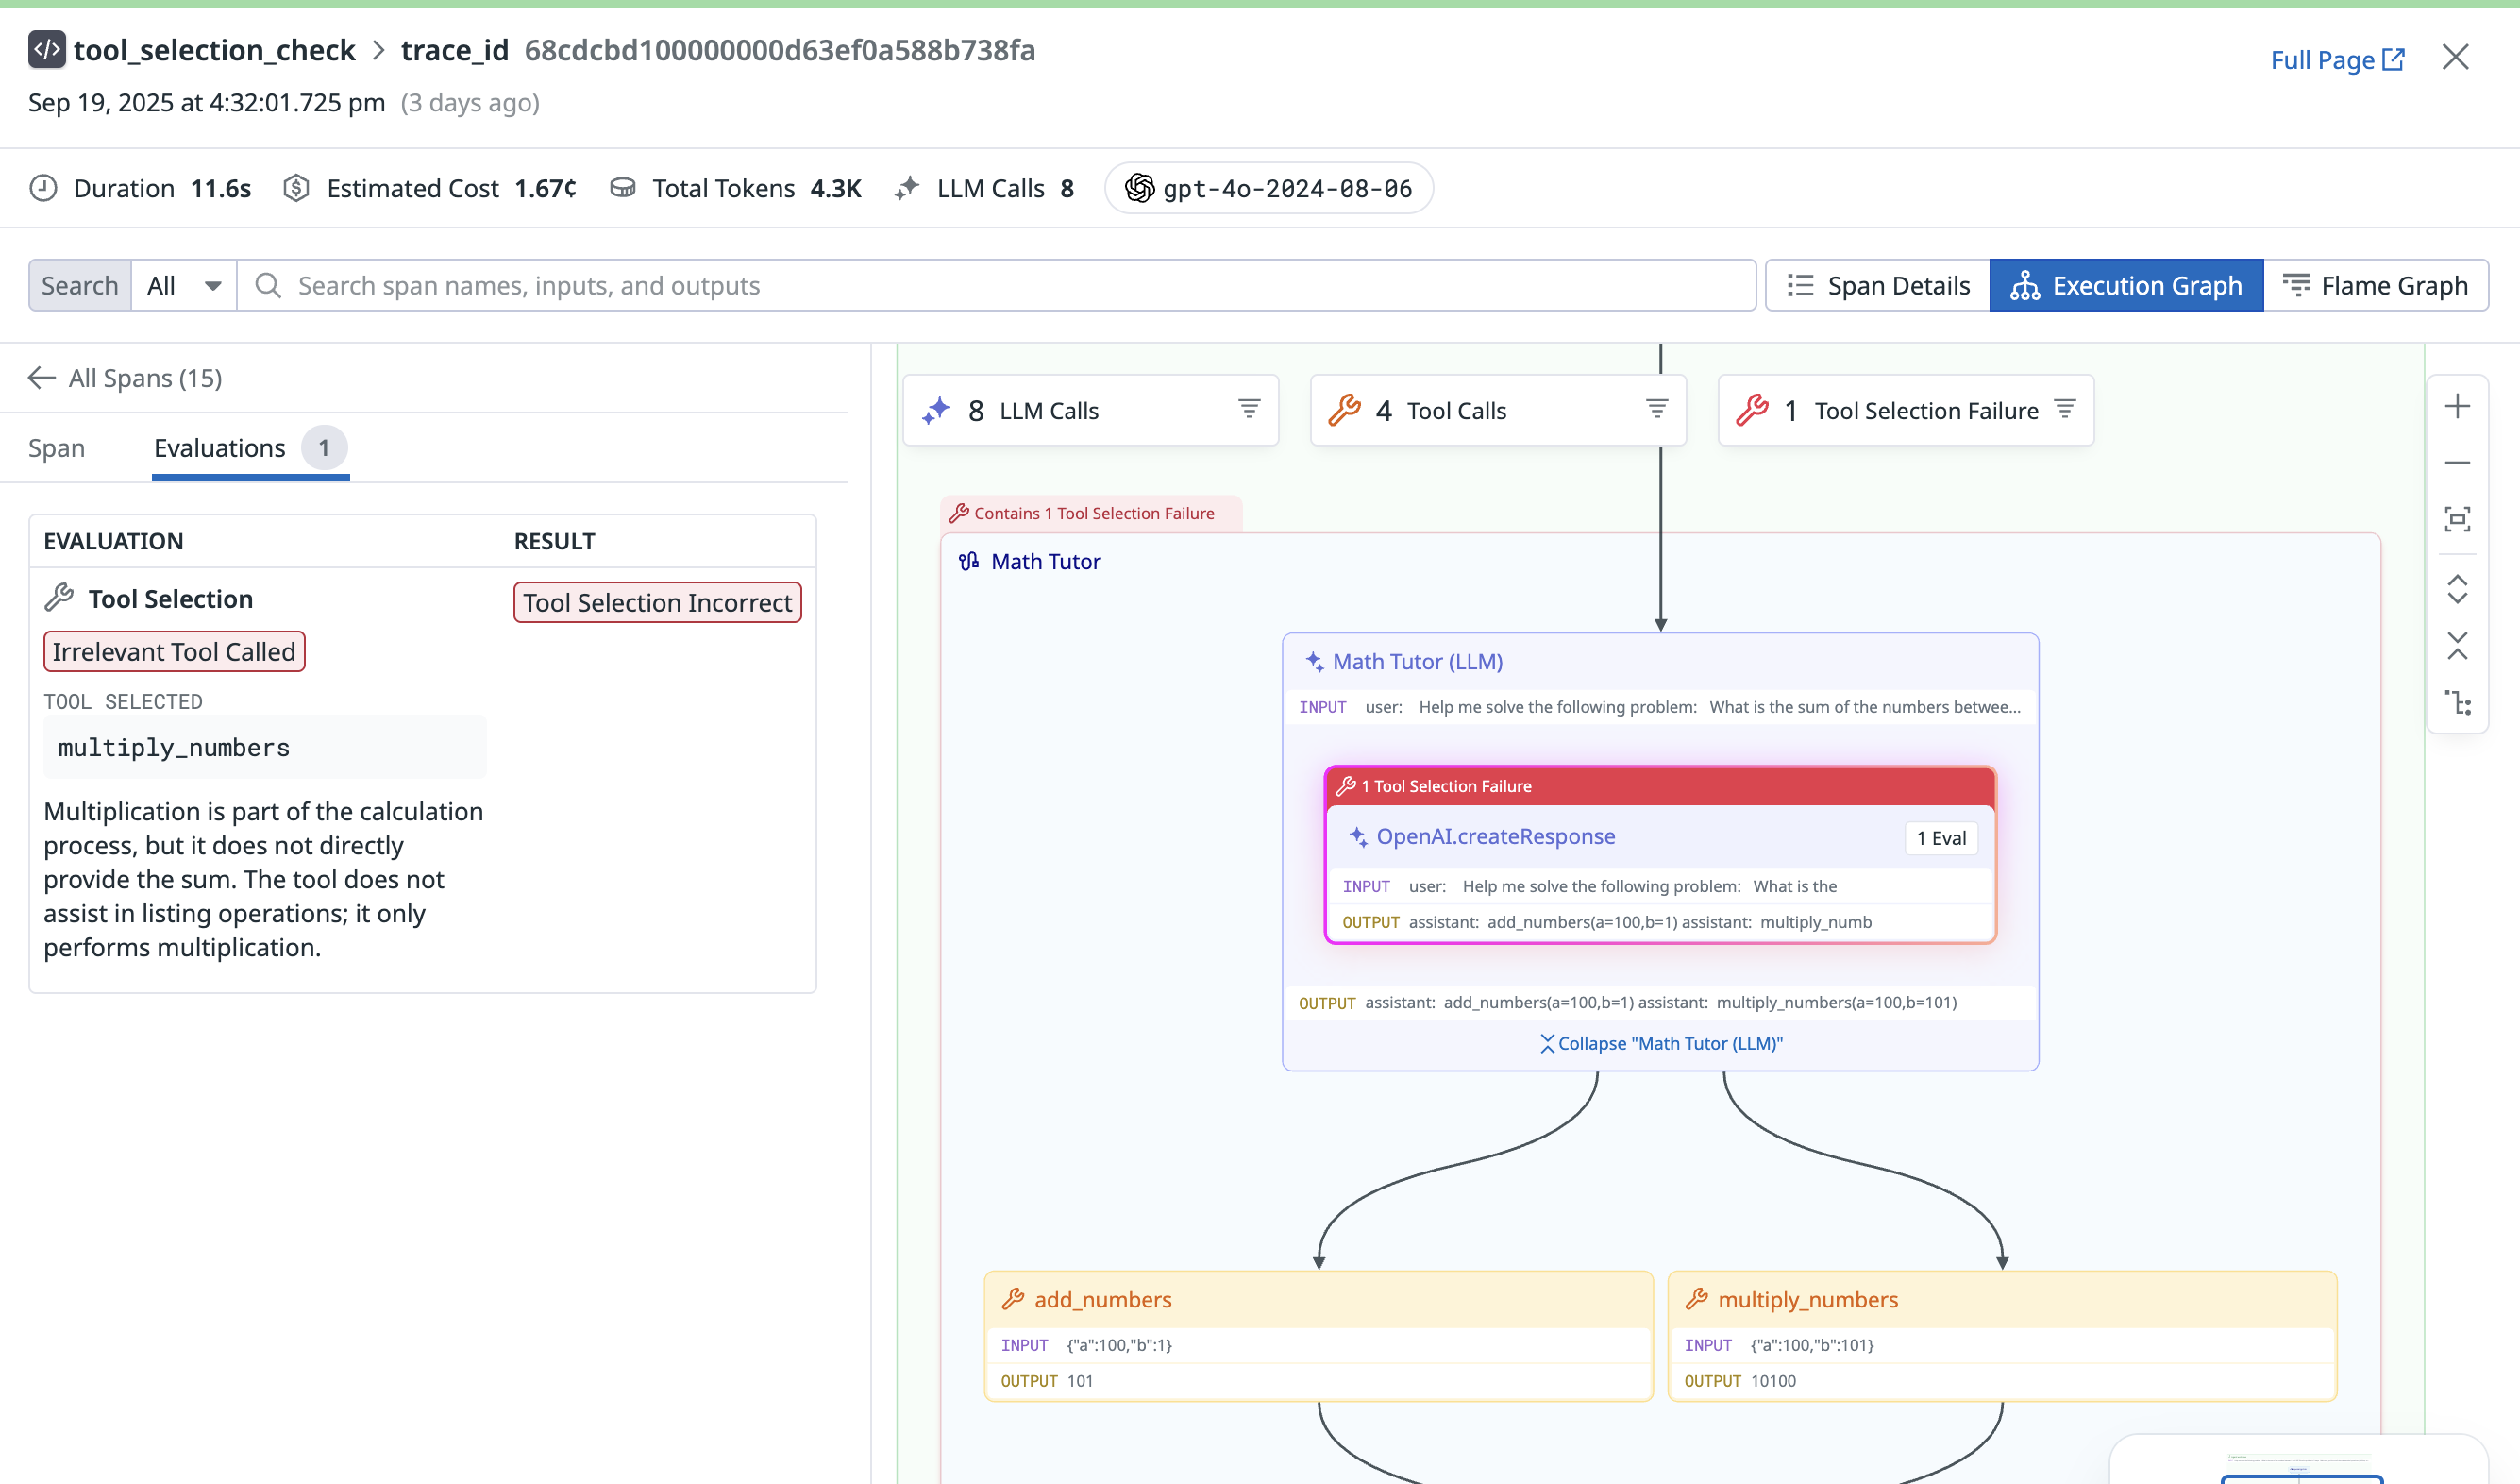The image size is (2520, 1484).
Task: Click the LLM Calls sparkle icon in stats bar
Action: click(x=907, y=188)
